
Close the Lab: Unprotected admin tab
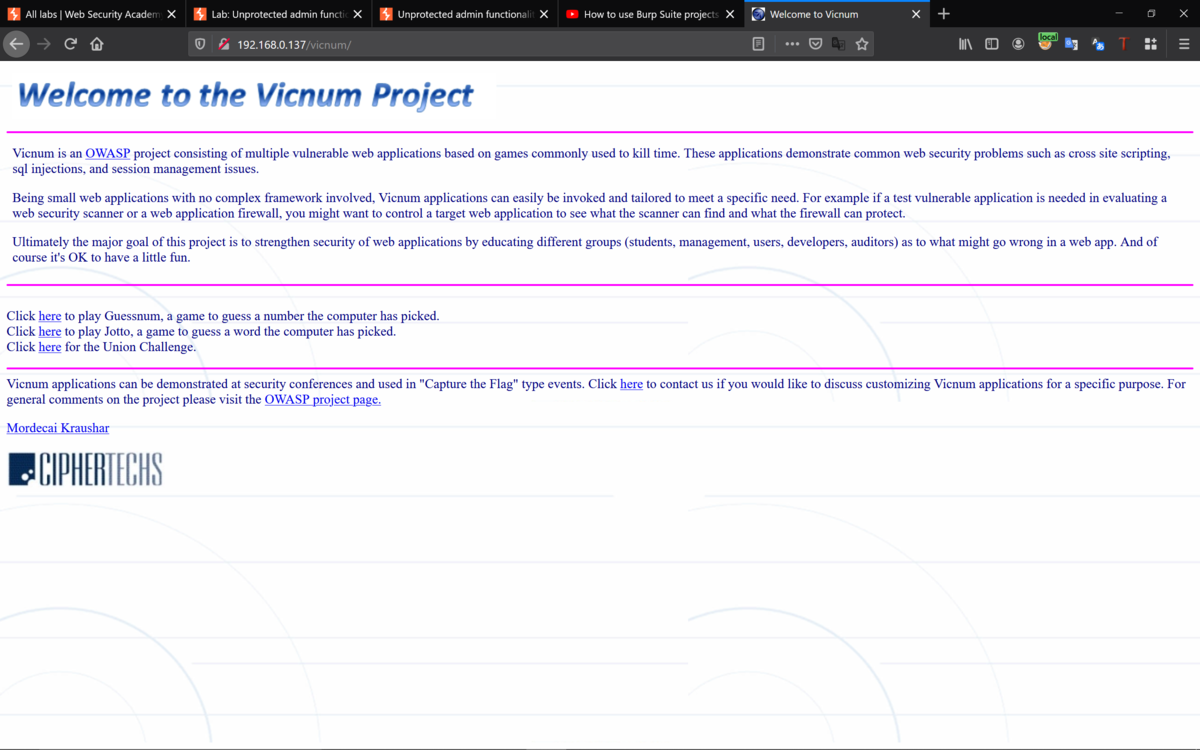coord(357,14)
